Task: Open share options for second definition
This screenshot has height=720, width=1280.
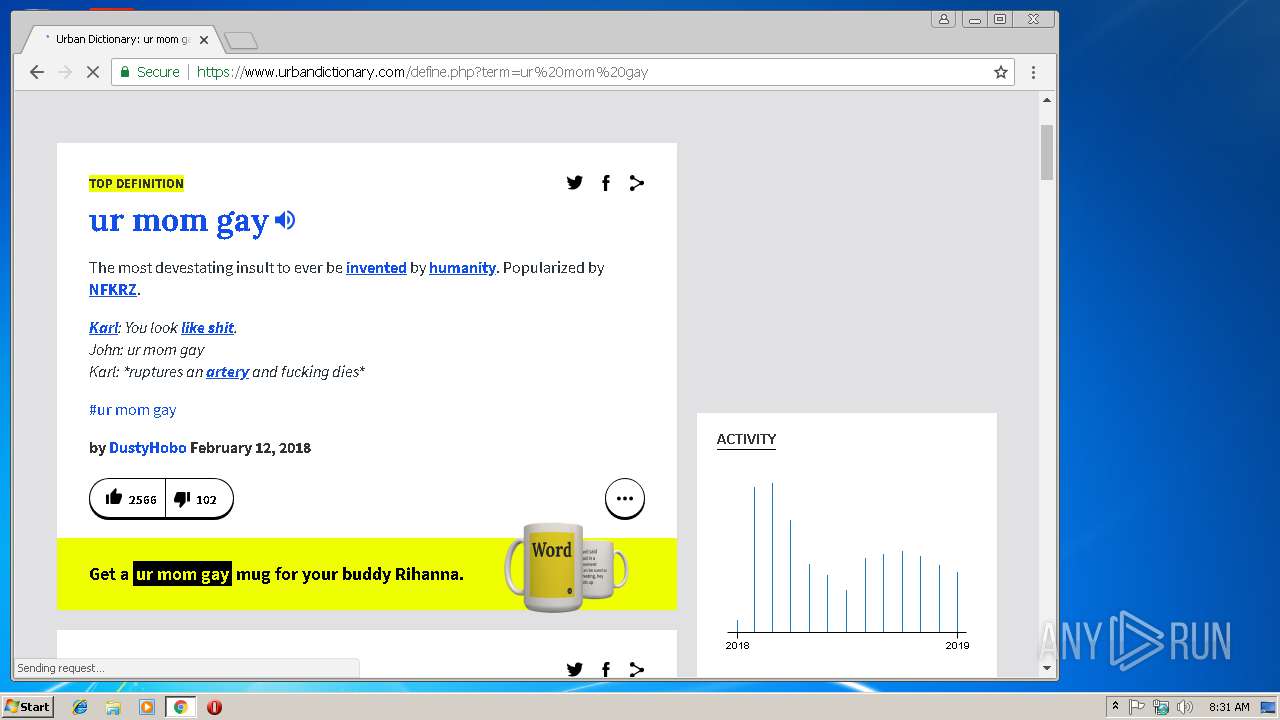Action: point(636,669)
